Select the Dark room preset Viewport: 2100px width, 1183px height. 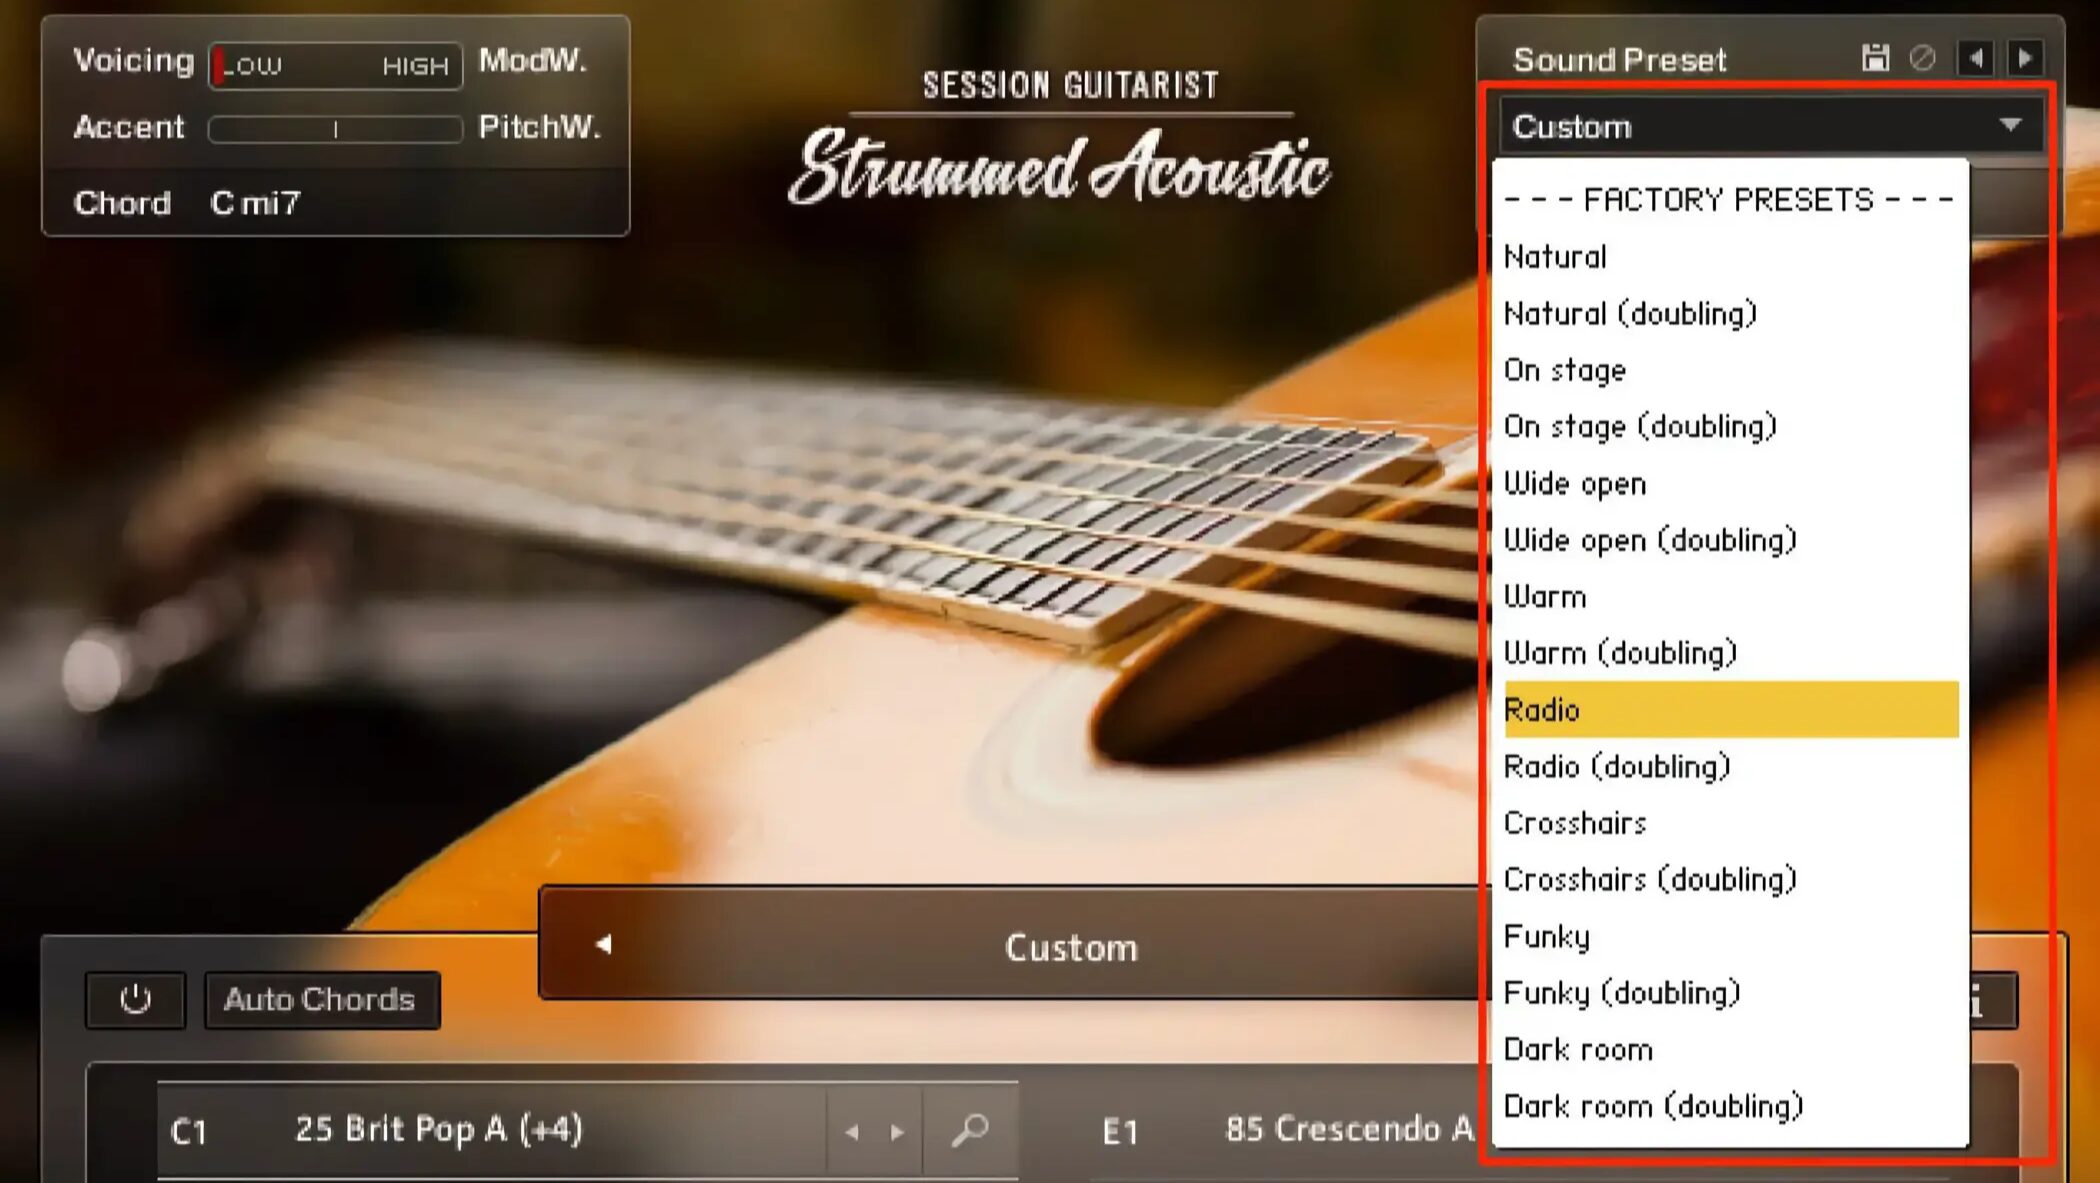[x=1731, y=1049]
